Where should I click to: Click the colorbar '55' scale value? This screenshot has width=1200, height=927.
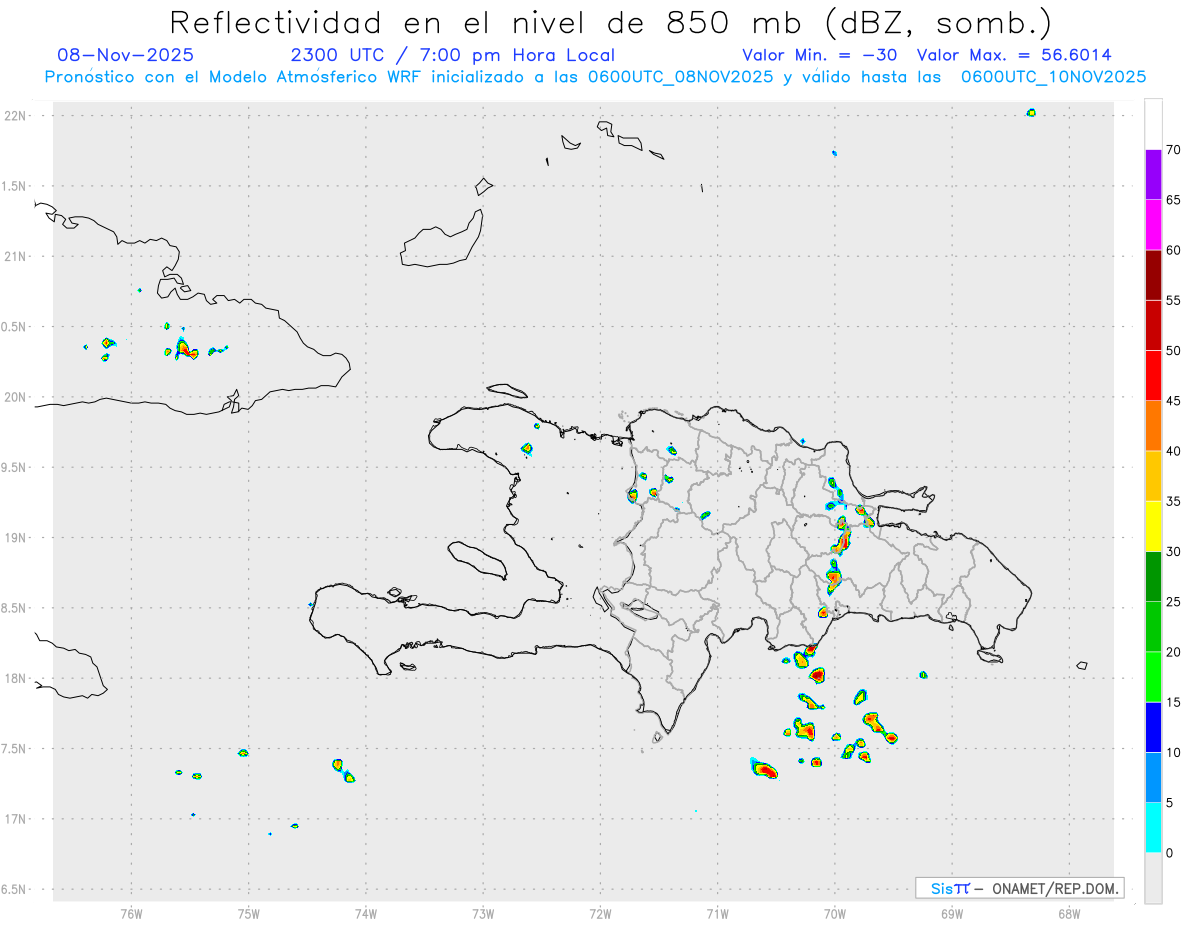[1173, 300]
